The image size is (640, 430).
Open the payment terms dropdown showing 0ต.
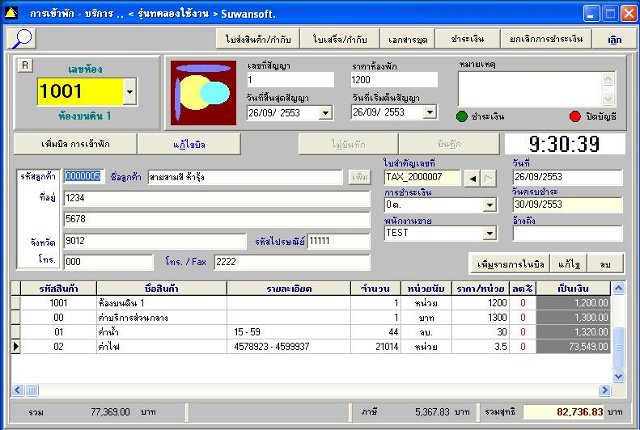pyautogui.click(x=489, y=205)
